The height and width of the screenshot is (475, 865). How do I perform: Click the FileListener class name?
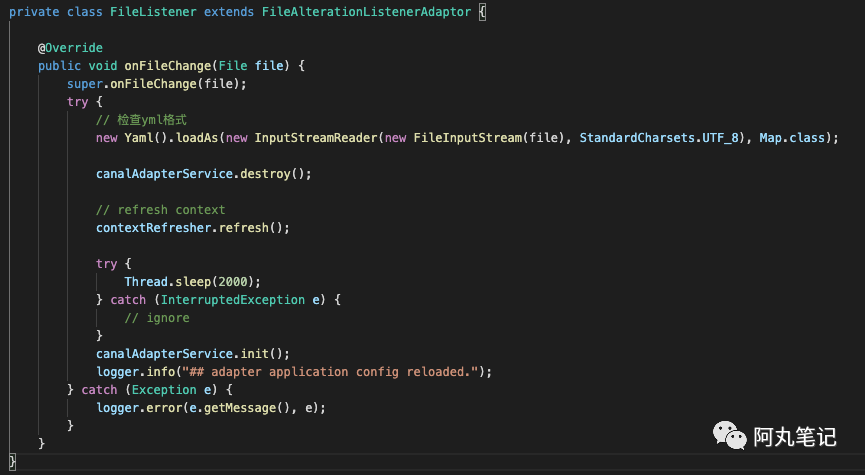[x=153, y=12]
